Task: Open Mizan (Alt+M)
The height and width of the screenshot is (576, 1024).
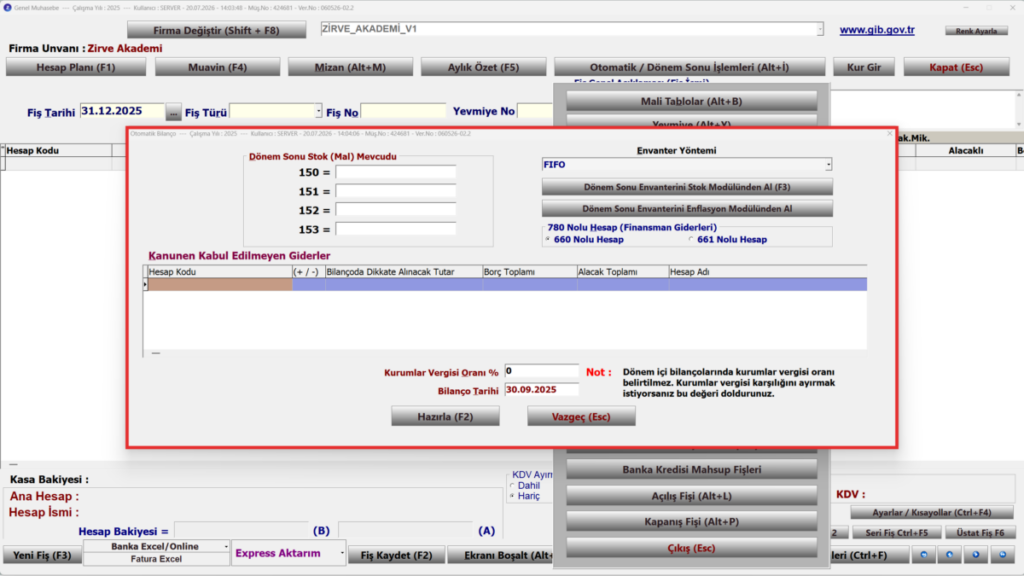Action: click(350, 67)
